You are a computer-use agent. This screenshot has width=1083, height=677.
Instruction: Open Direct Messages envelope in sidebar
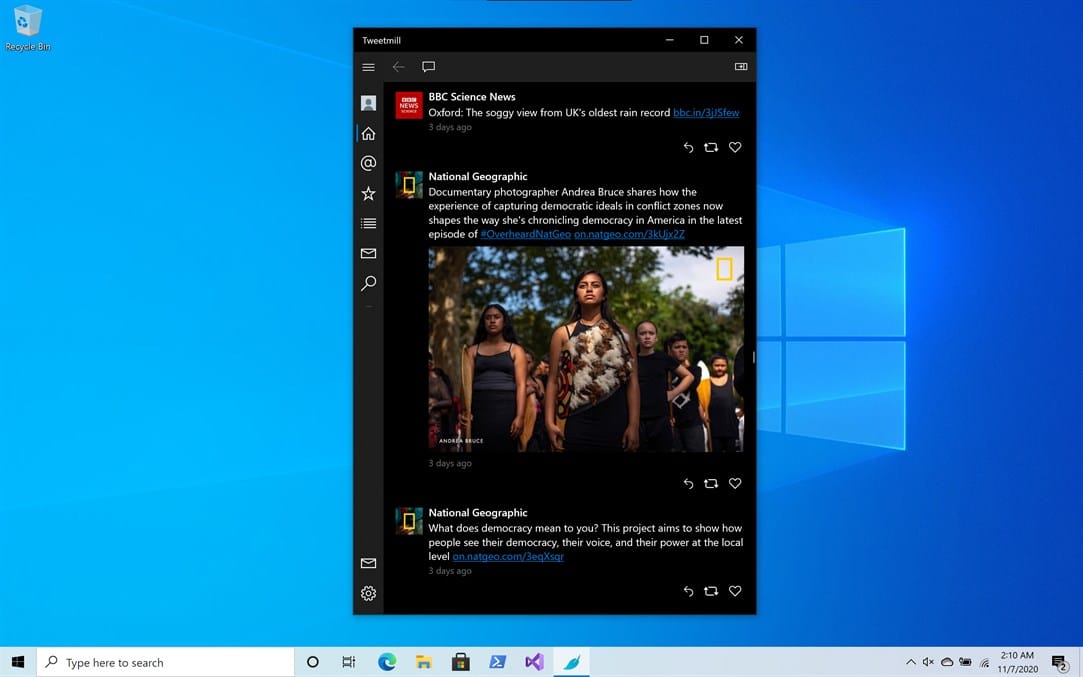click(368, 254)
